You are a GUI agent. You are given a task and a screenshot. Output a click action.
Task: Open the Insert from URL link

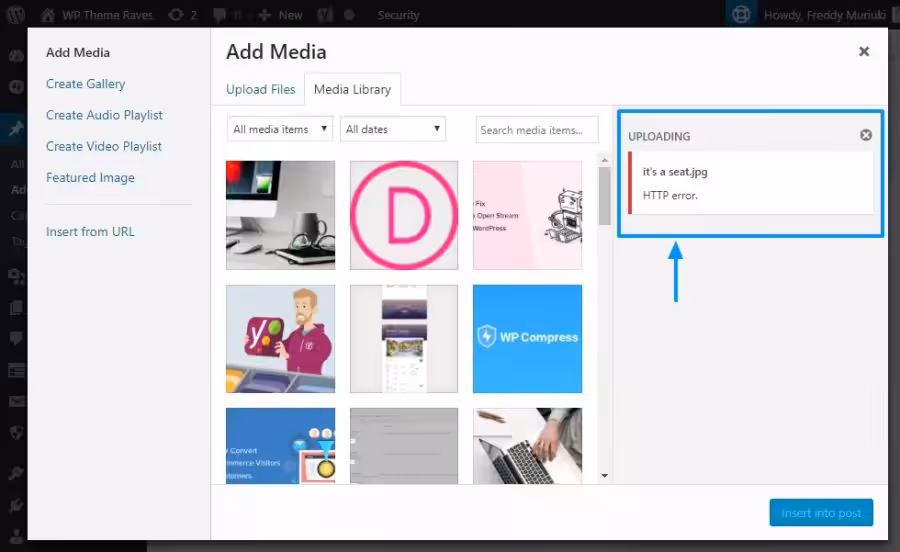90,232
